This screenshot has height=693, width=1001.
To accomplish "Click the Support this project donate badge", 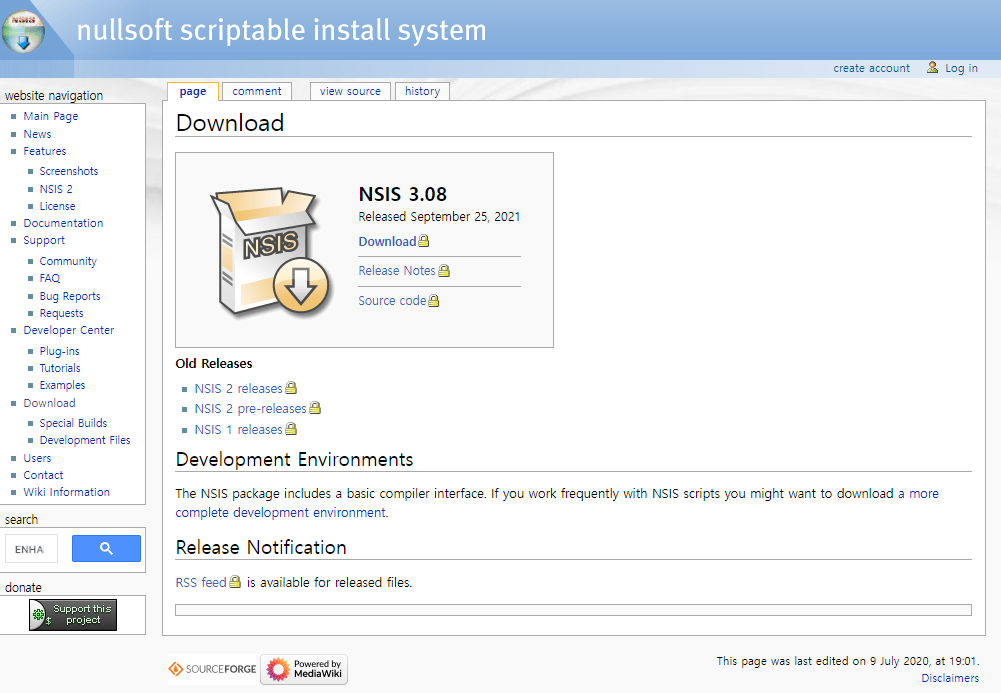I will click(x=73, y=615).
